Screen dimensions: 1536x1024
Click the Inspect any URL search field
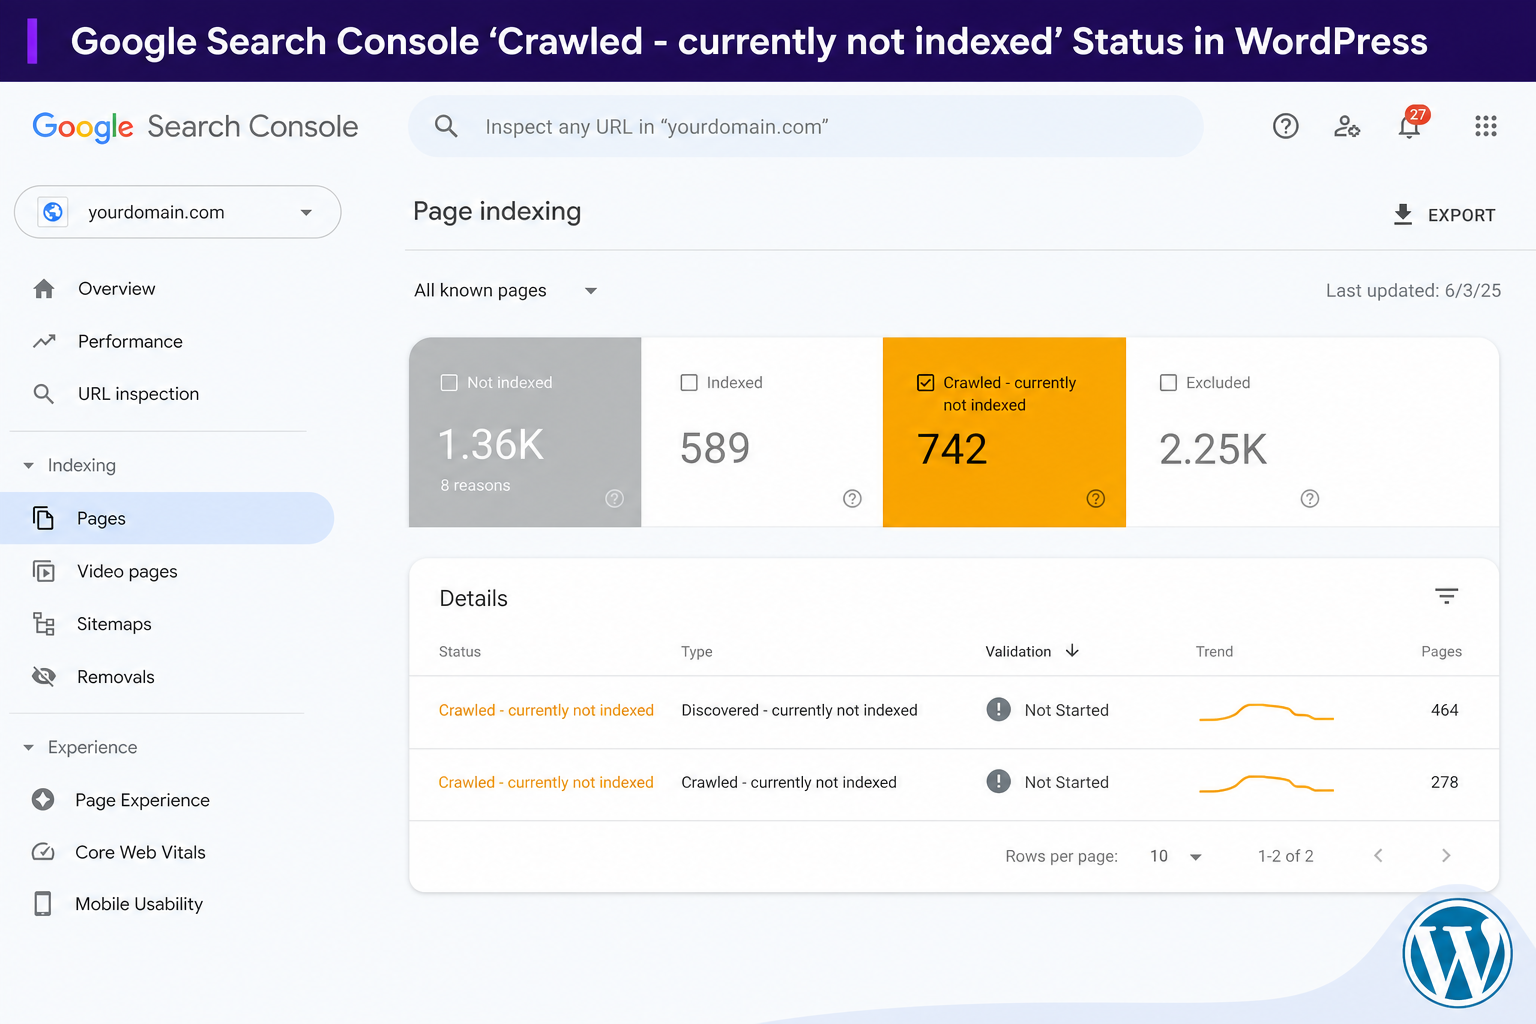(x=806, y=126)
